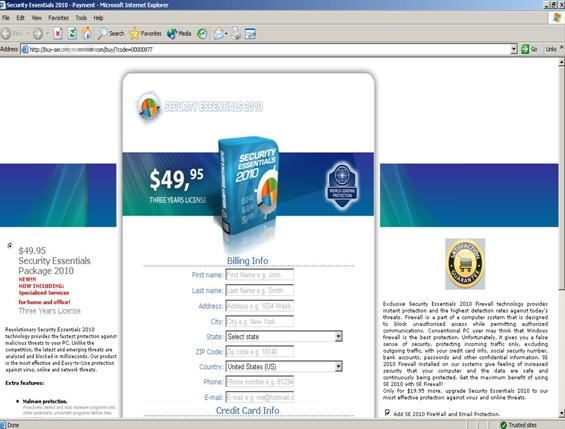
Task: Open the Back button history dropdown arrow
Action: (27, 34)
